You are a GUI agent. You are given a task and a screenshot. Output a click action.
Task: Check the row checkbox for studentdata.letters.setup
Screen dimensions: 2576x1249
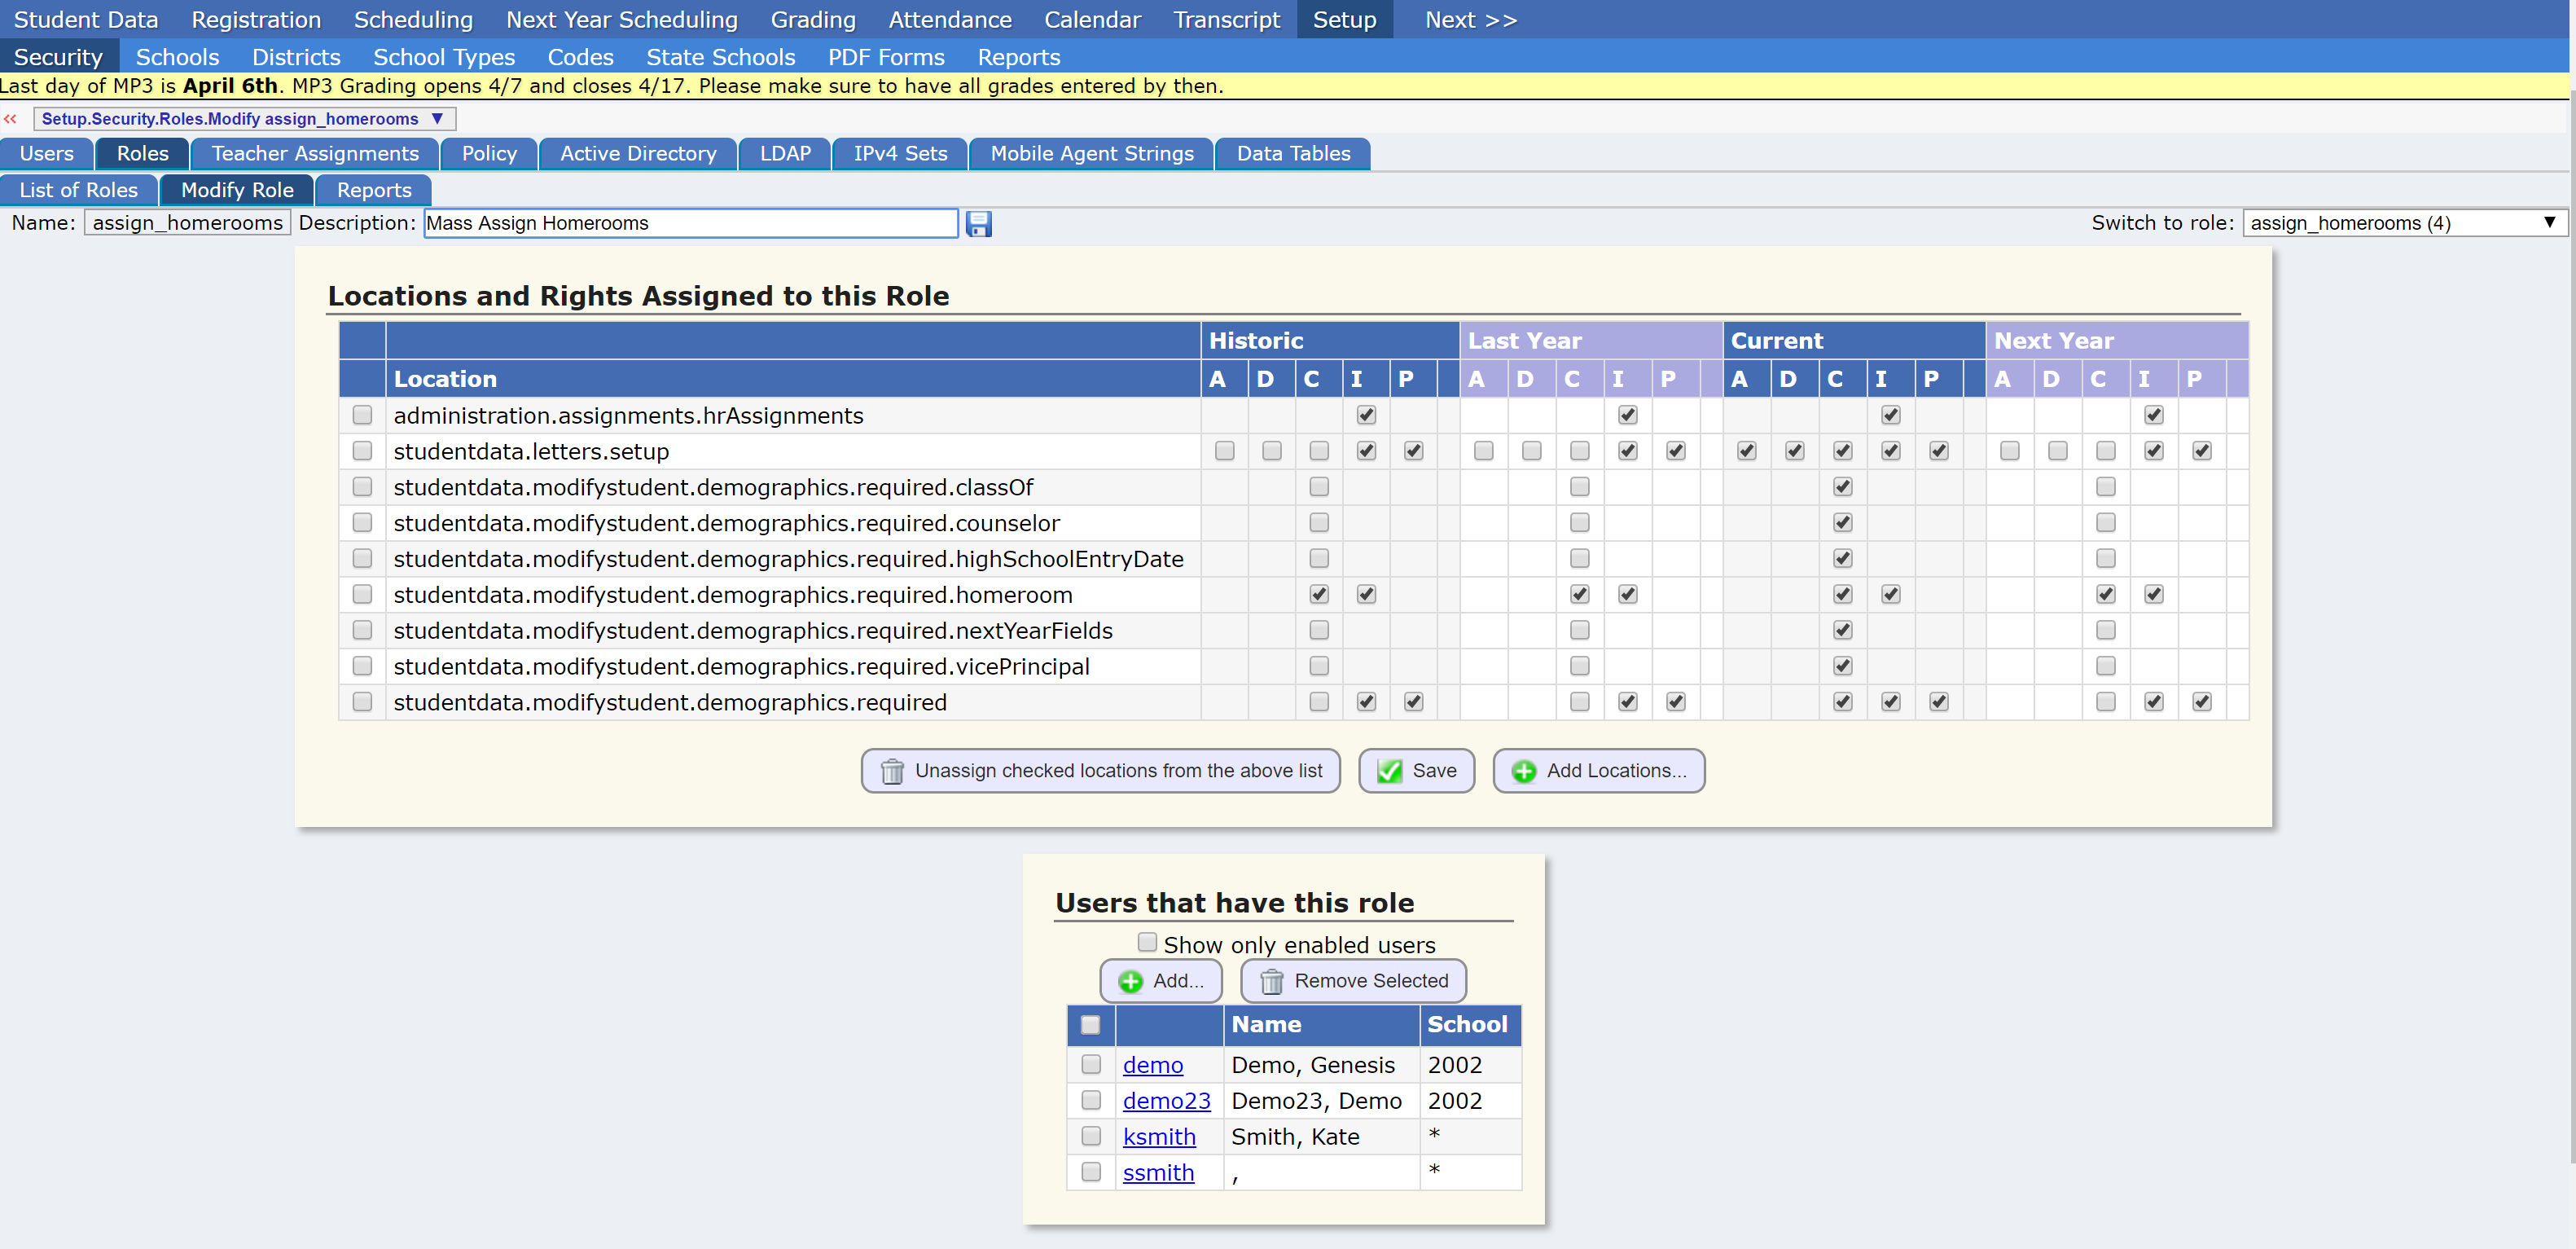(362, 451)
